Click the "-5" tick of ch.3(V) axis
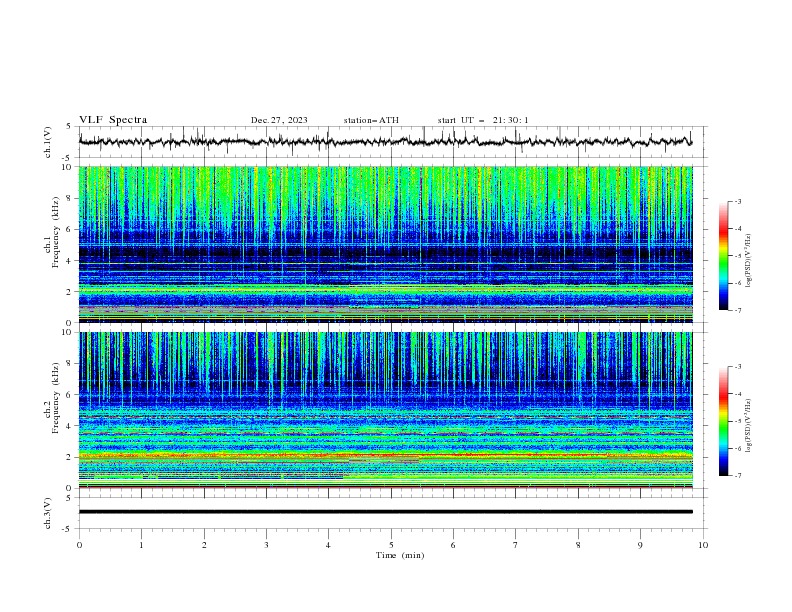 tap(68, 529)
